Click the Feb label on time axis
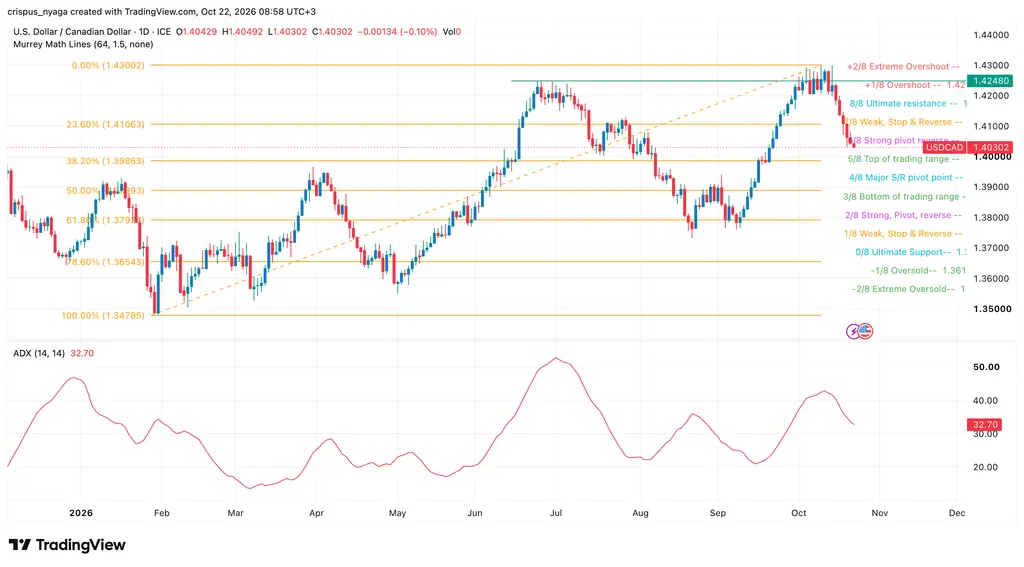 pos(162,513)
